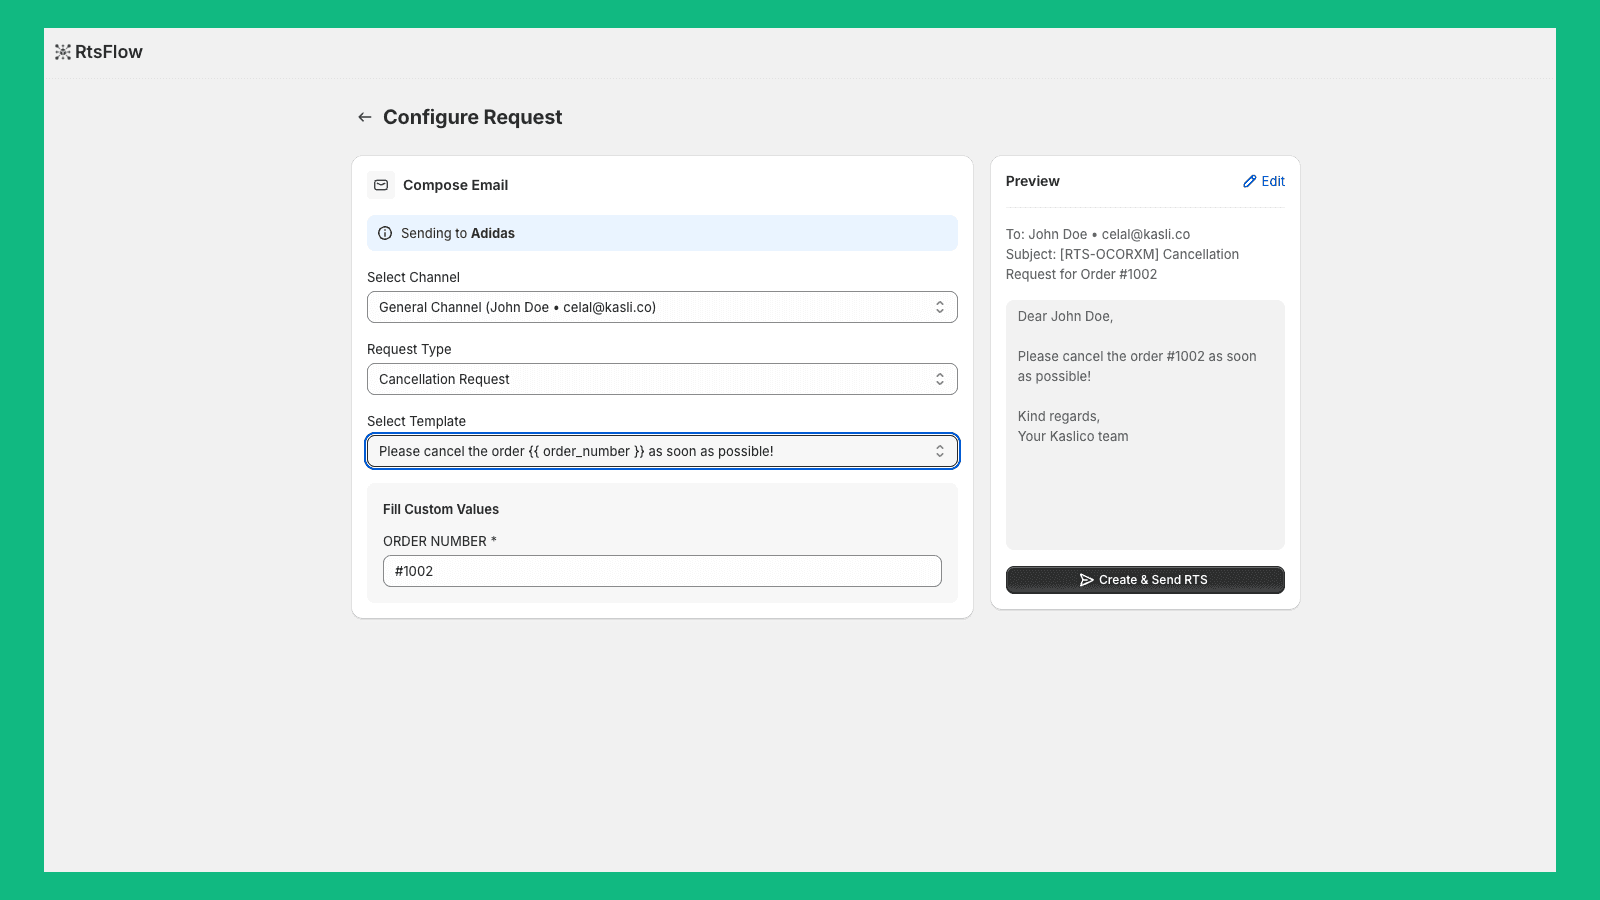Viewport: 1600px width, 900px height.
Task: Go back using the left arrow
Action: click(365, 117)
